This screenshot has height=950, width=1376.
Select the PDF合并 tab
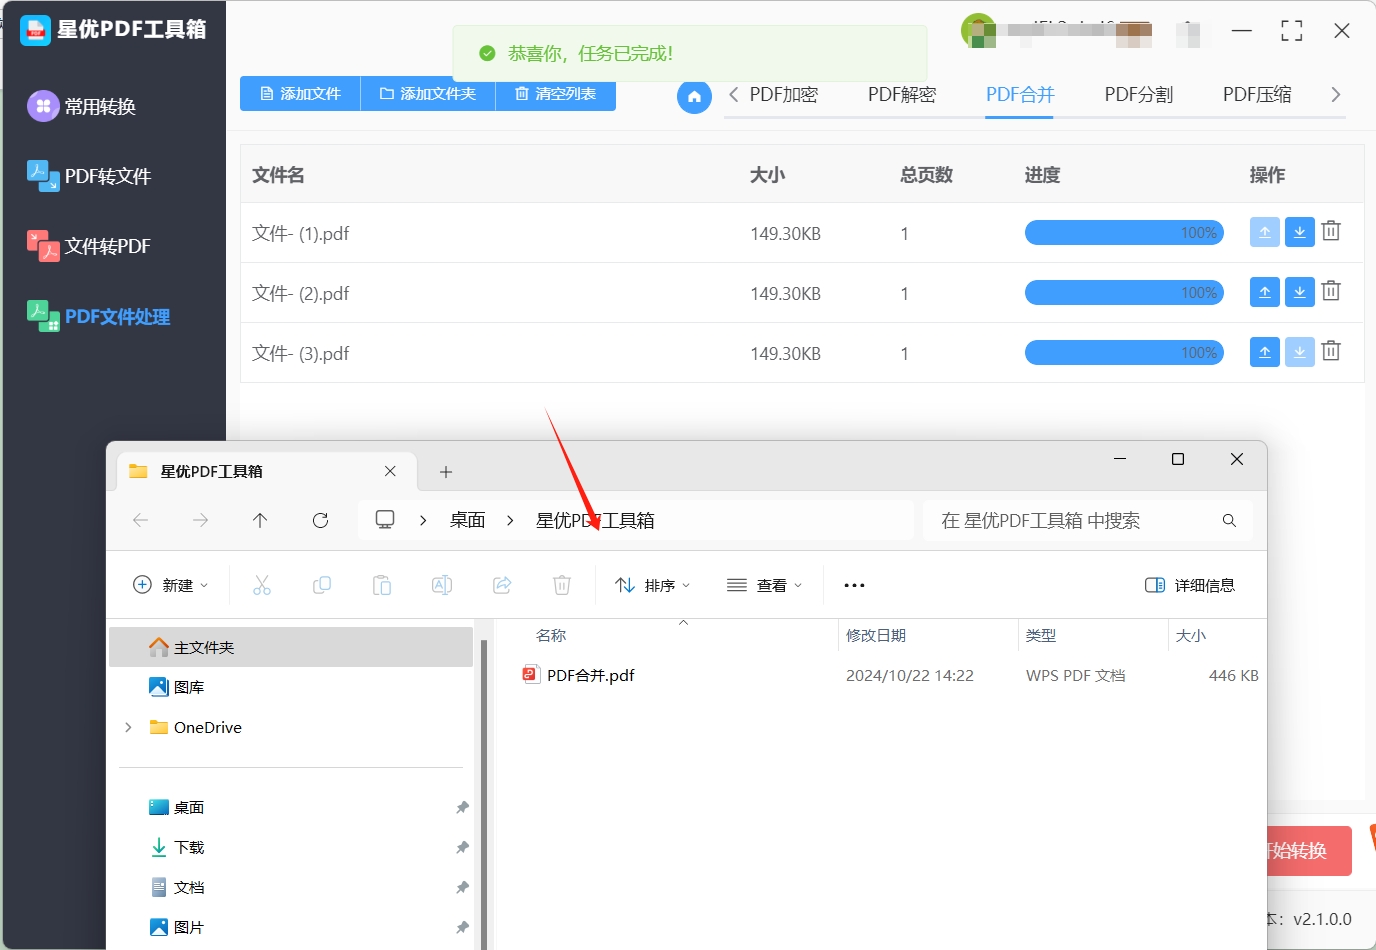(x=1020, y=95)
